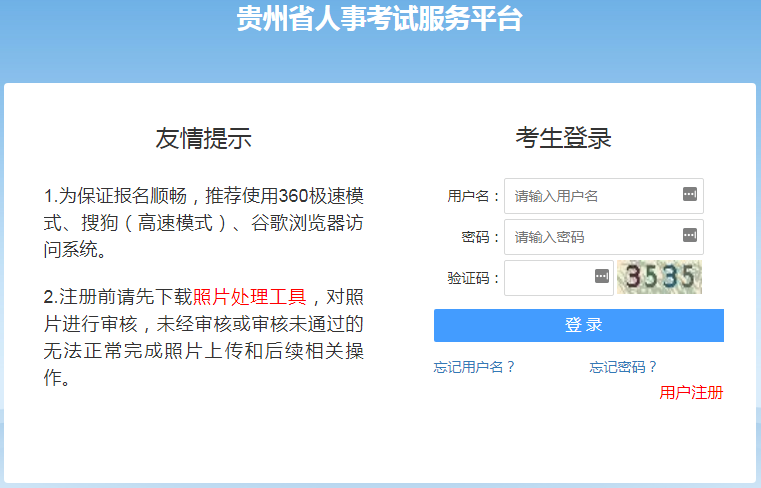Go to 用户注册 registration link

[x=691, y=392]
